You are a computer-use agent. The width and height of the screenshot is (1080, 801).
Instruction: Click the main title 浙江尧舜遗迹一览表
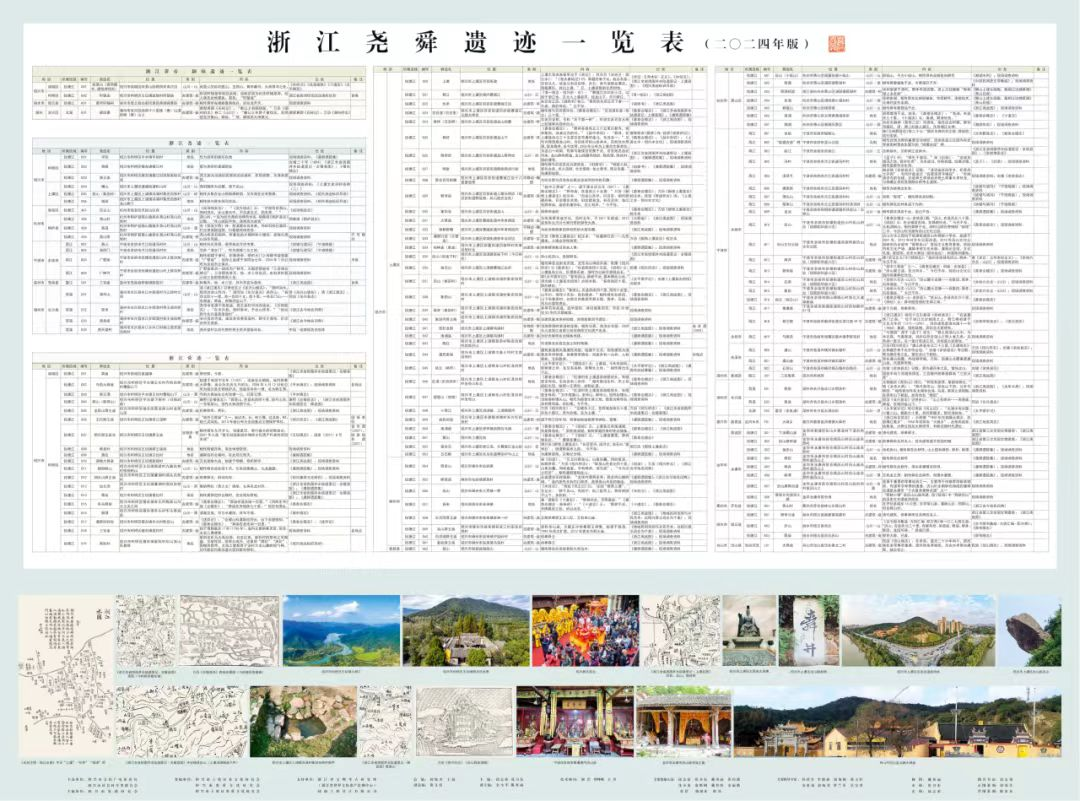[x=477, y=43]
